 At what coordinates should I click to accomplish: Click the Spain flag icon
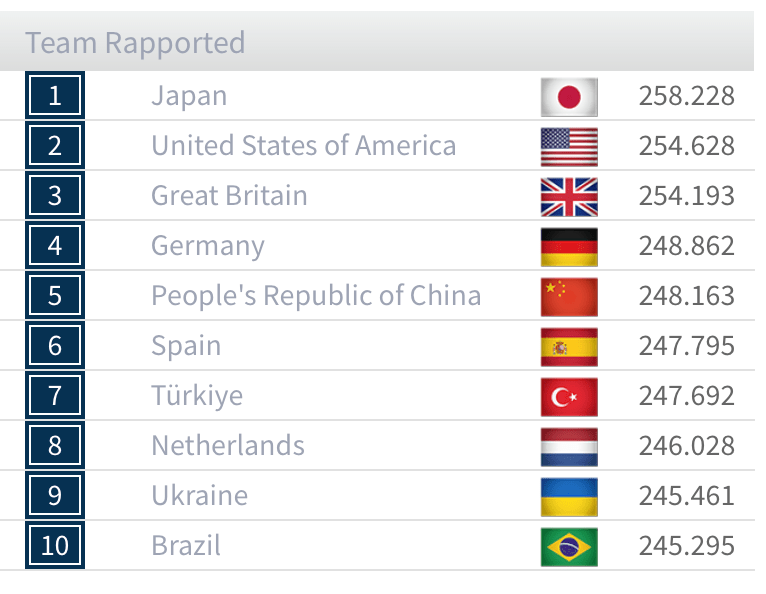(569, 346)
